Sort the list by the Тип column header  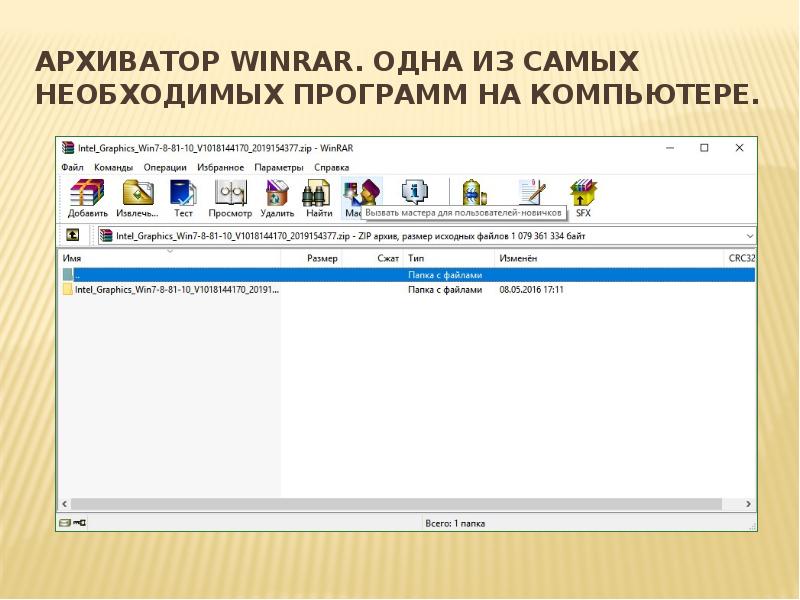coord(449,258)
